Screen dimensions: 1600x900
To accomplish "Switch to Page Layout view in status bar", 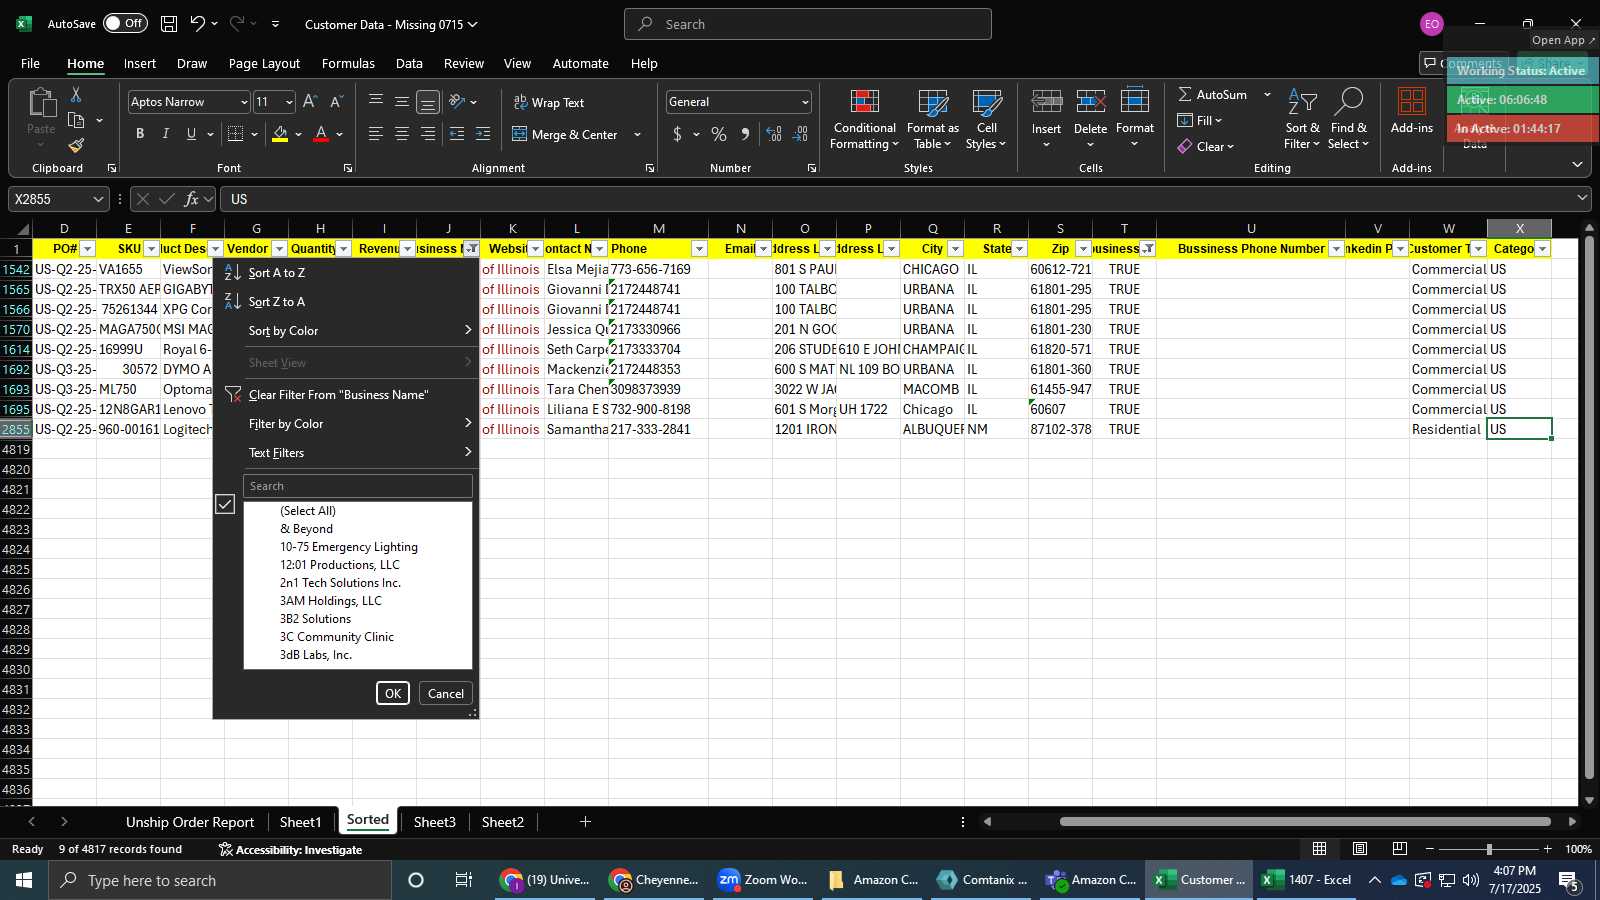I will [x=1360, y=849].
